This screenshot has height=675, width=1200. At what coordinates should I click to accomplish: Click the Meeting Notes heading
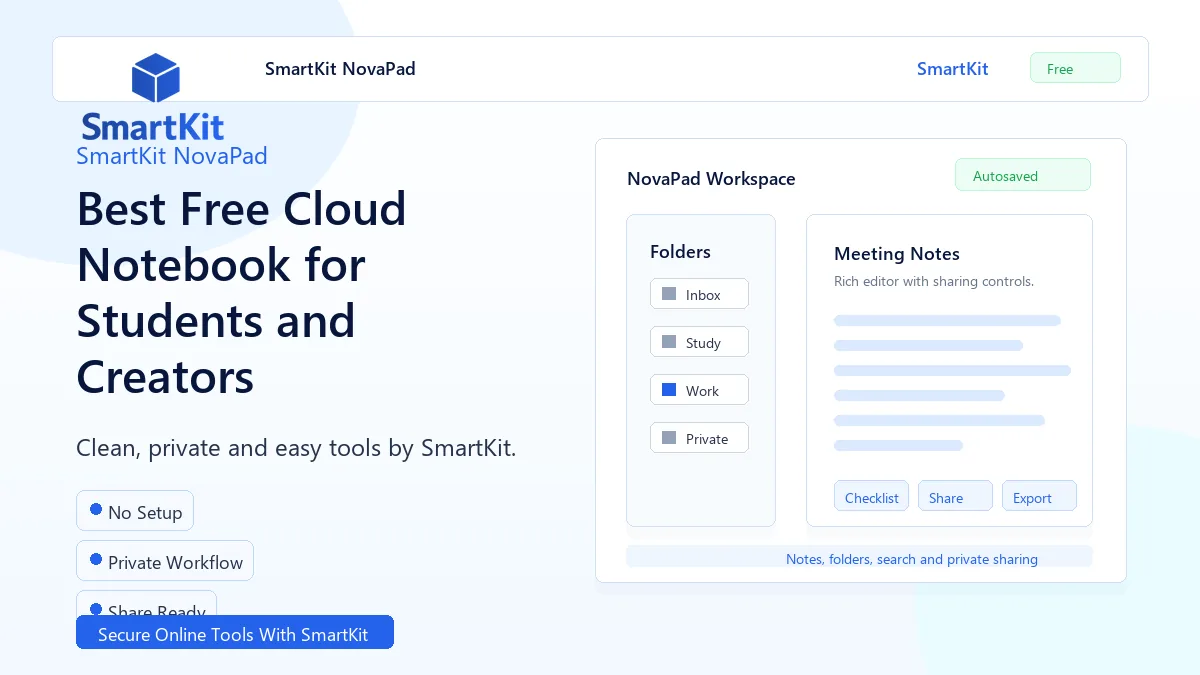[897, 254]
